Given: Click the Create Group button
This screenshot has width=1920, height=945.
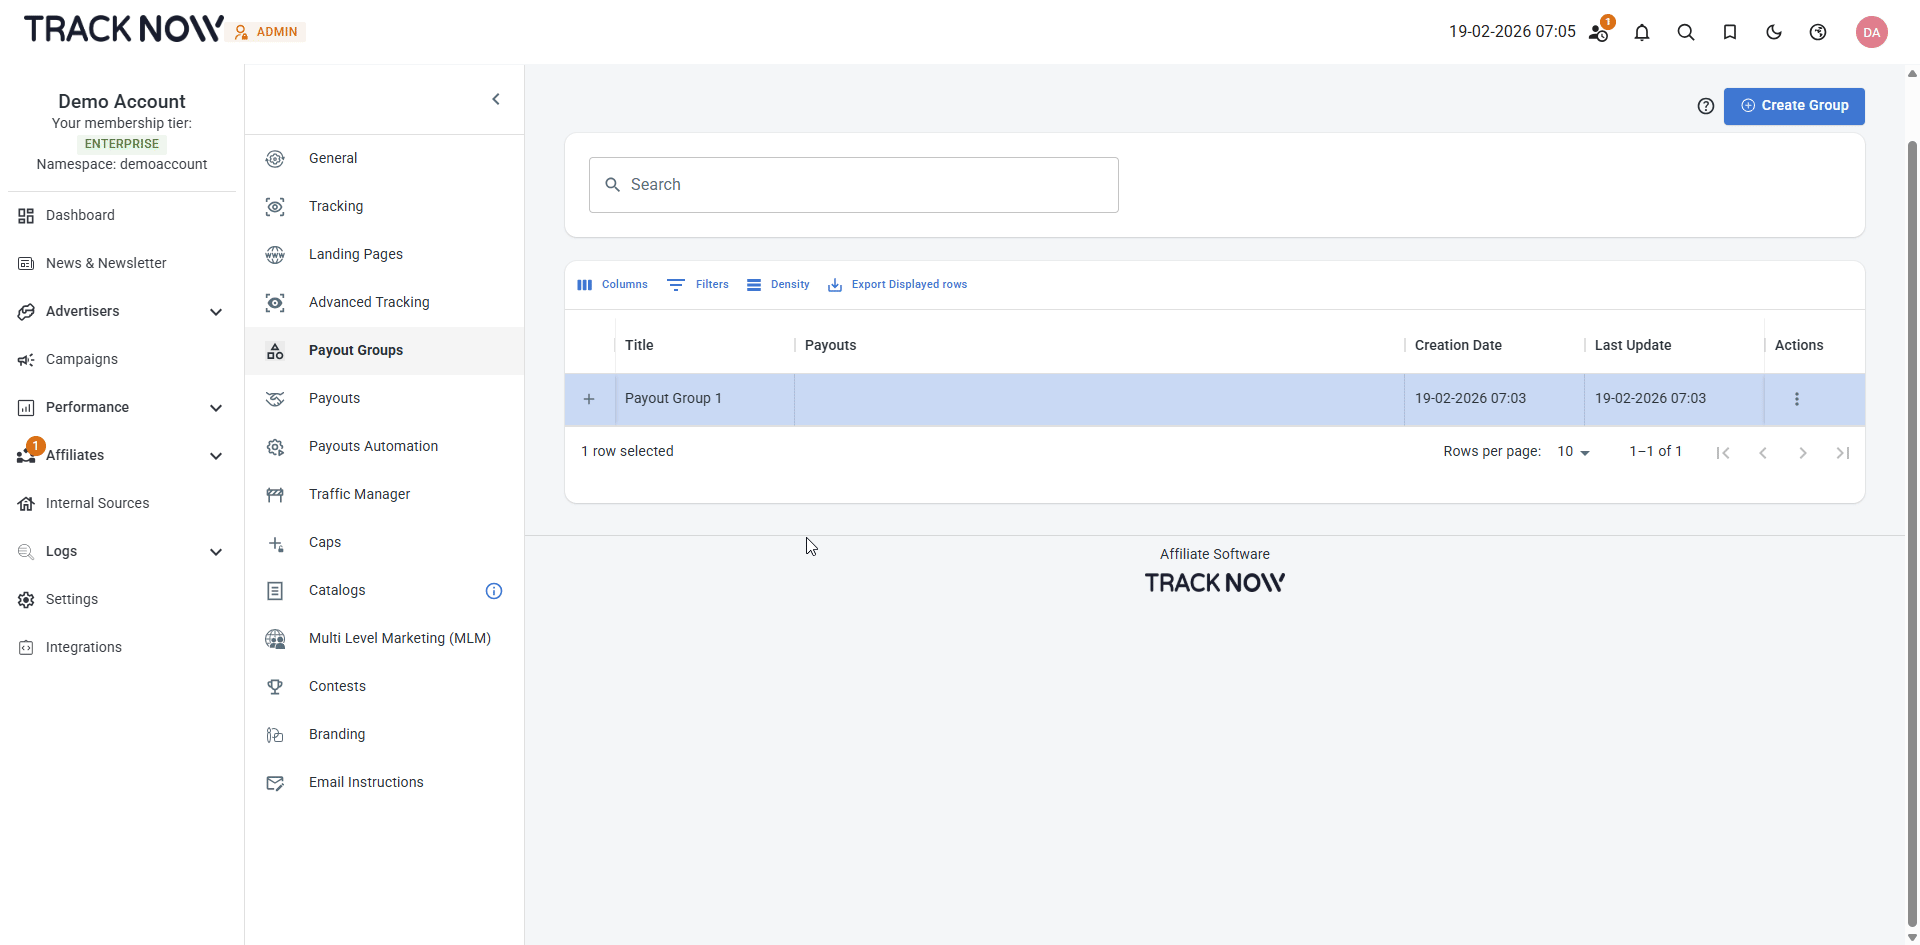Looking at the screenshot, I should pyautogui.click(x=1794, y=106).
